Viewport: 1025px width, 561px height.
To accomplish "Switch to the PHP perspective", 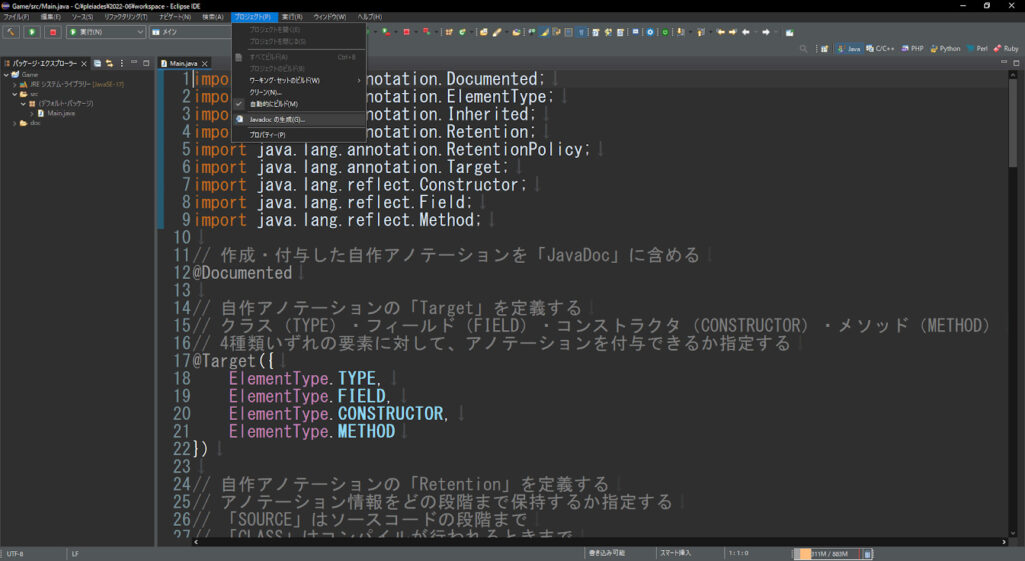I will 913,48.
